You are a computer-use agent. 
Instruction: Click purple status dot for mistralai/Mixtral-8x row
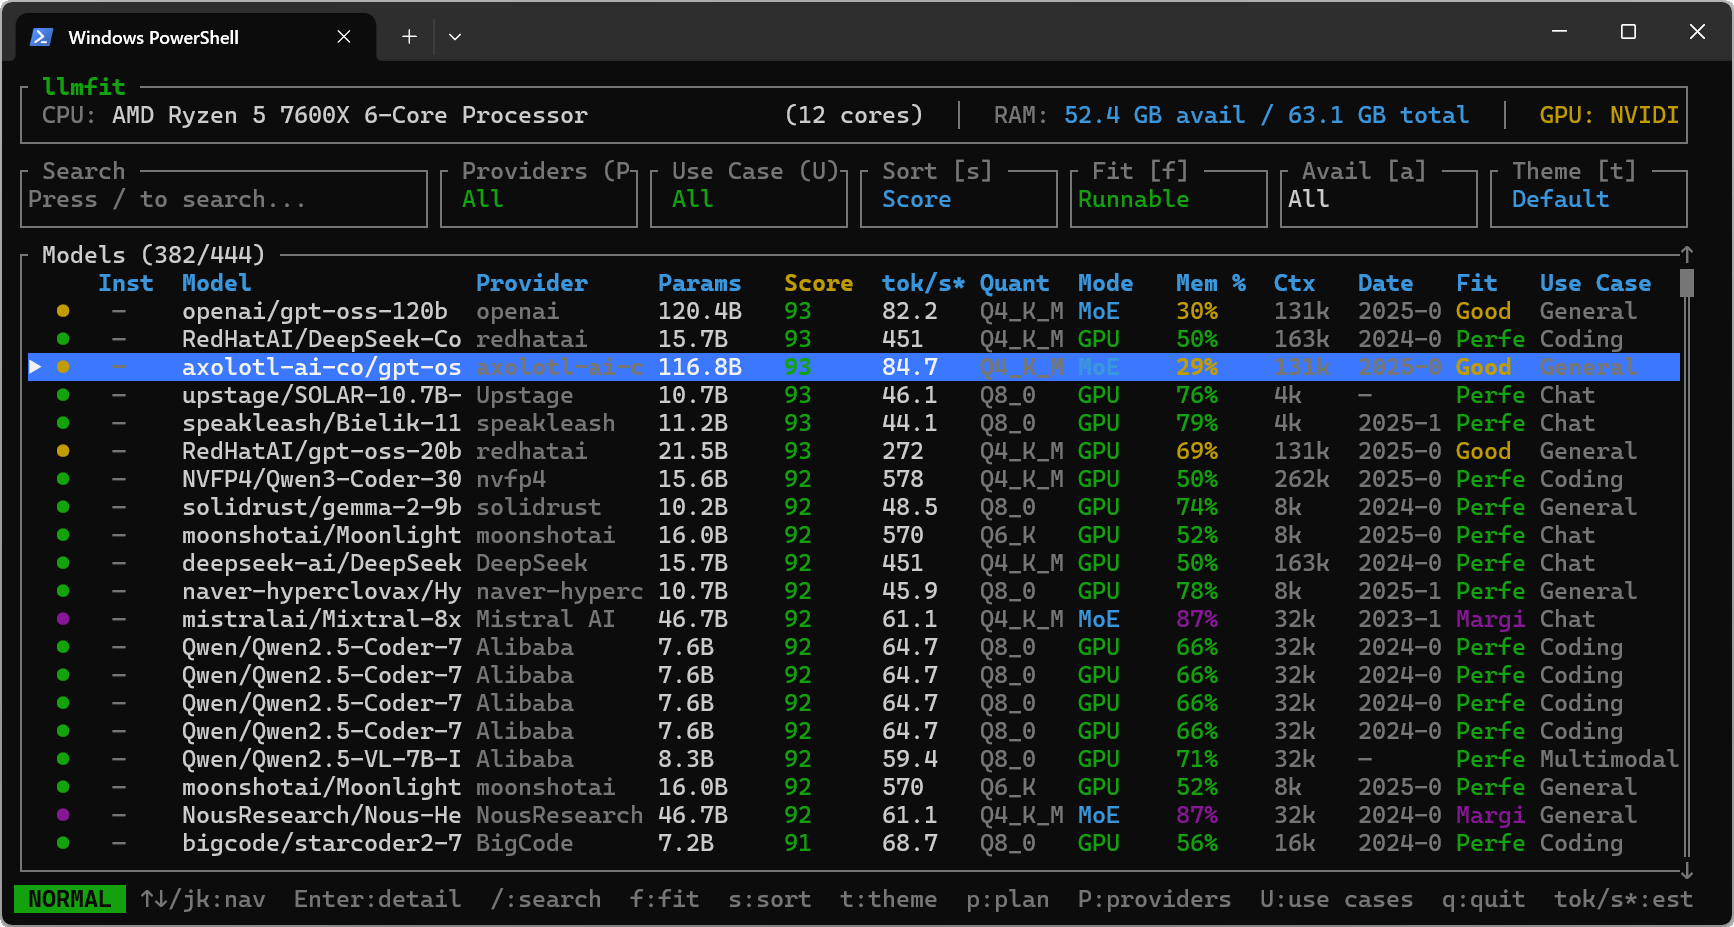point(63,619)
